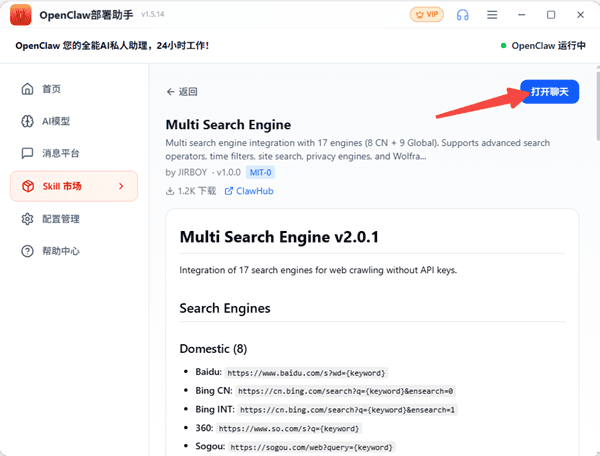The height and width of the screenshot is (456, 600).
Task: Click the author text by JIRBOY
Action: coord(186,173)
